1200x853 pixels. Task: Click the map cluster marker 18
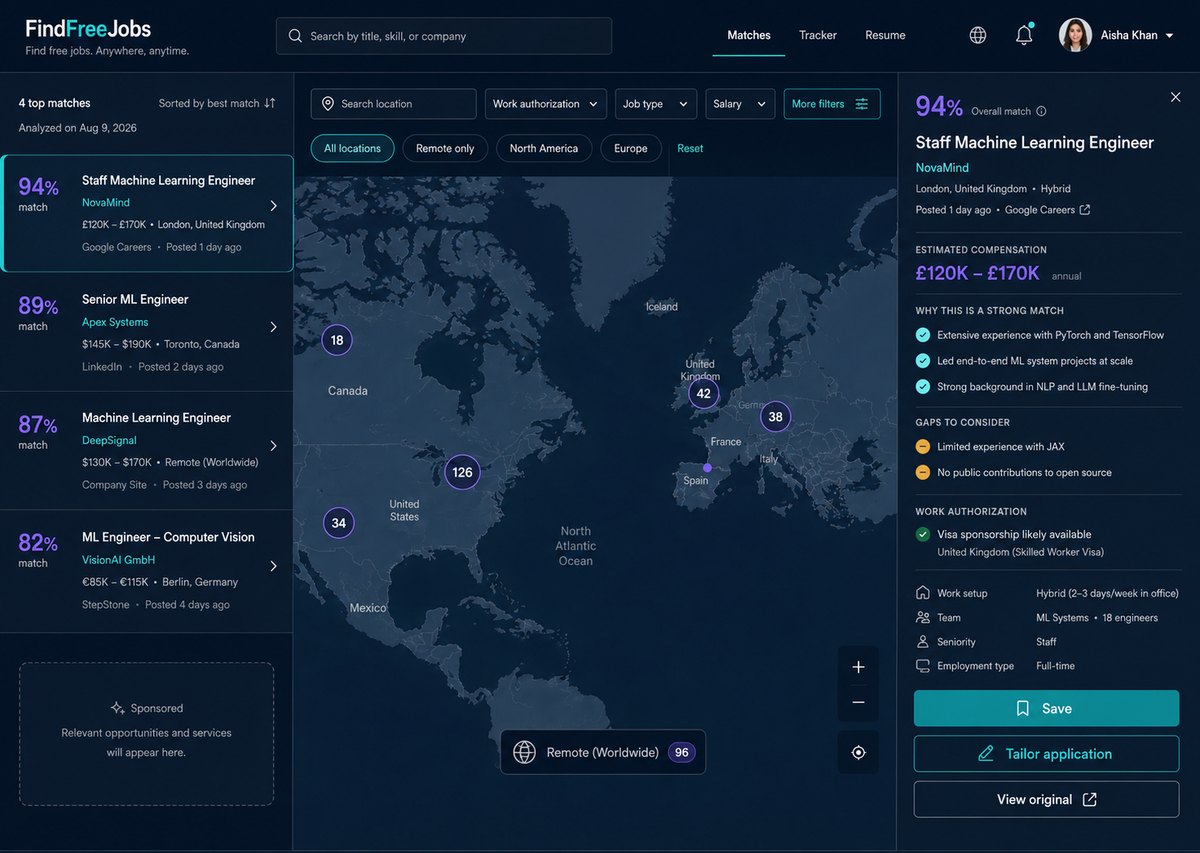pyautogui.click(x=337, y=340)
